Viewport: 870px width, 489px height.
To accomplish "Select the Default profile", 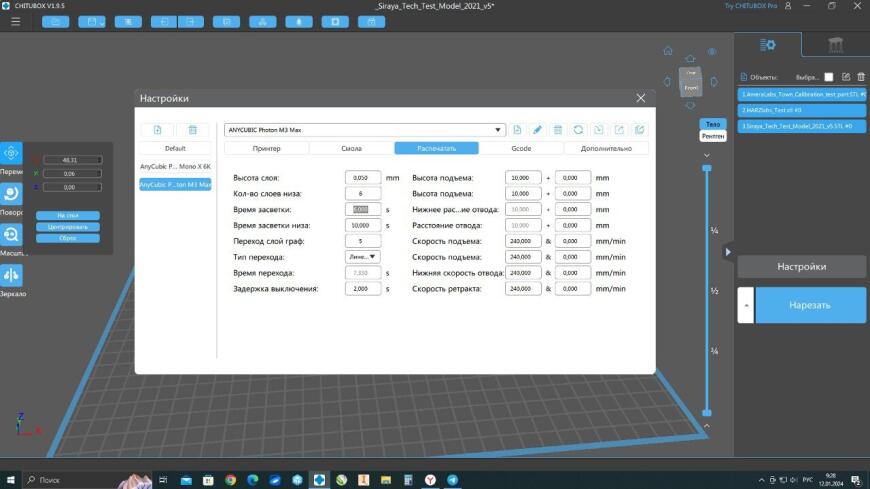I will coord(175,148).
